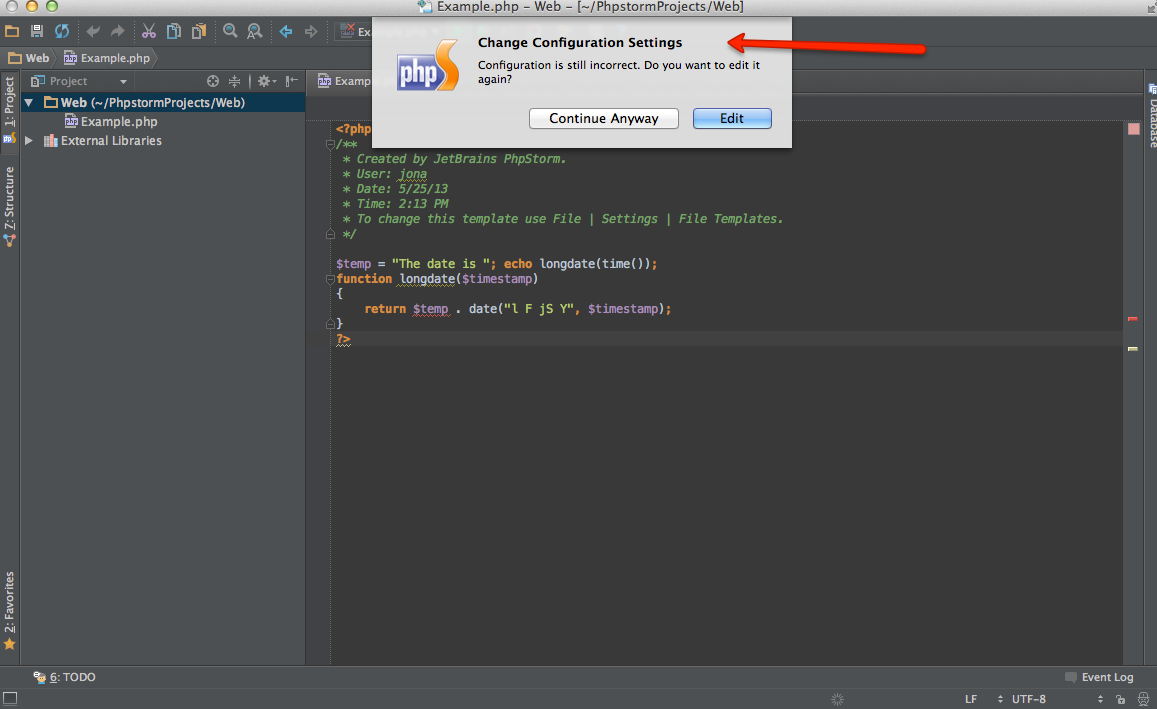The image size is (1157, 709).
Task: Open the Hector inspections icon in status bar
Action: pos(1143,699)
